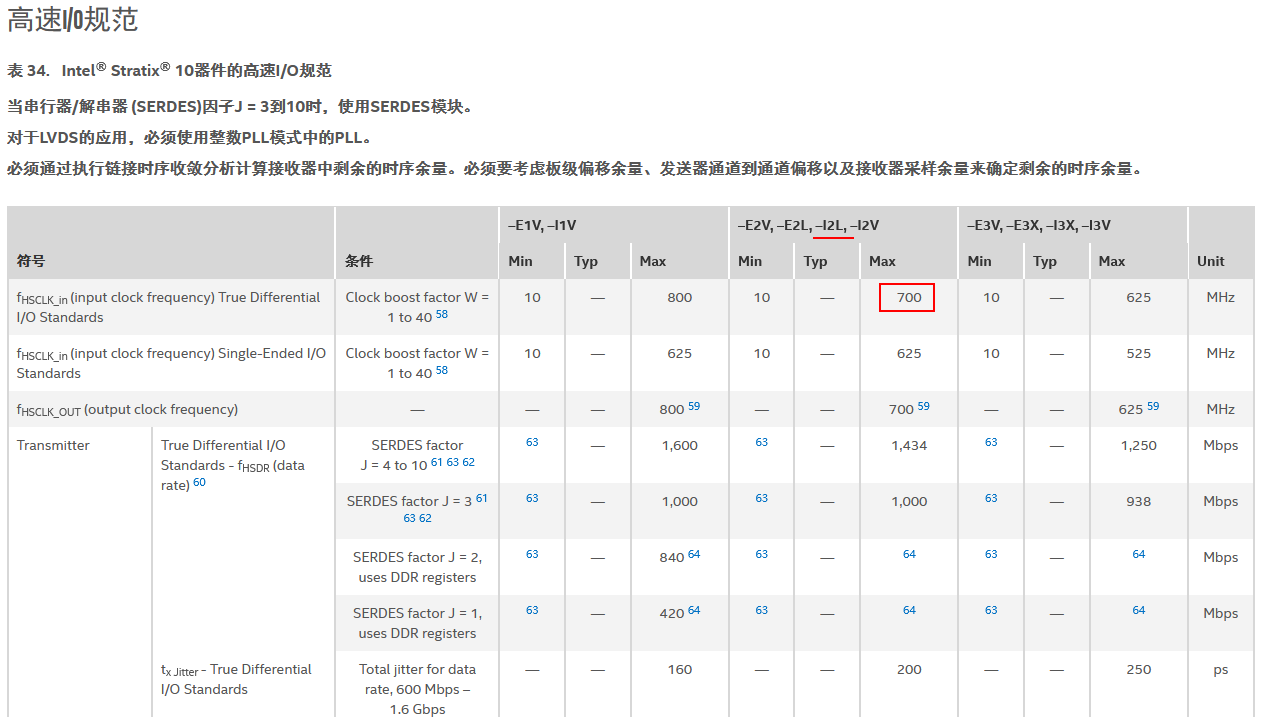Select the red-highlighted 700 MHz value
Screen dimensions: 1283x717
pos(907,297)
